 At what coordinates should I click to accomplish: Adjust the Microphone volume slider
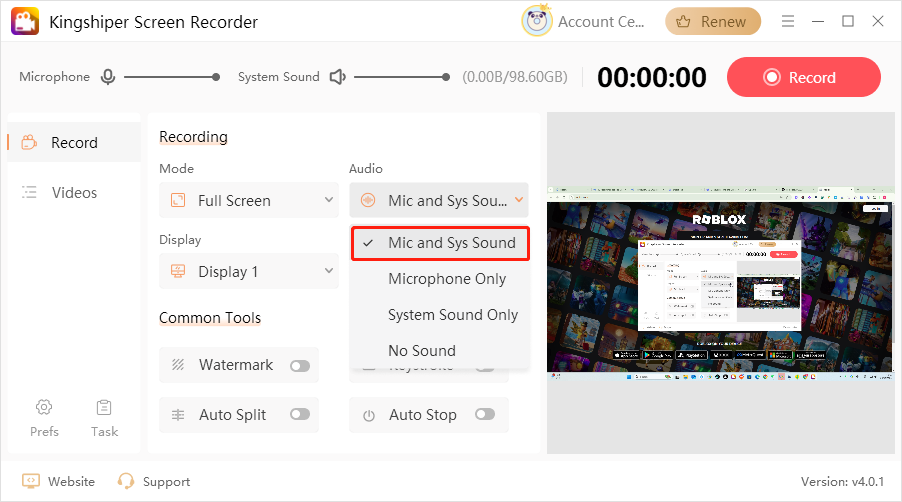point(170,77)
